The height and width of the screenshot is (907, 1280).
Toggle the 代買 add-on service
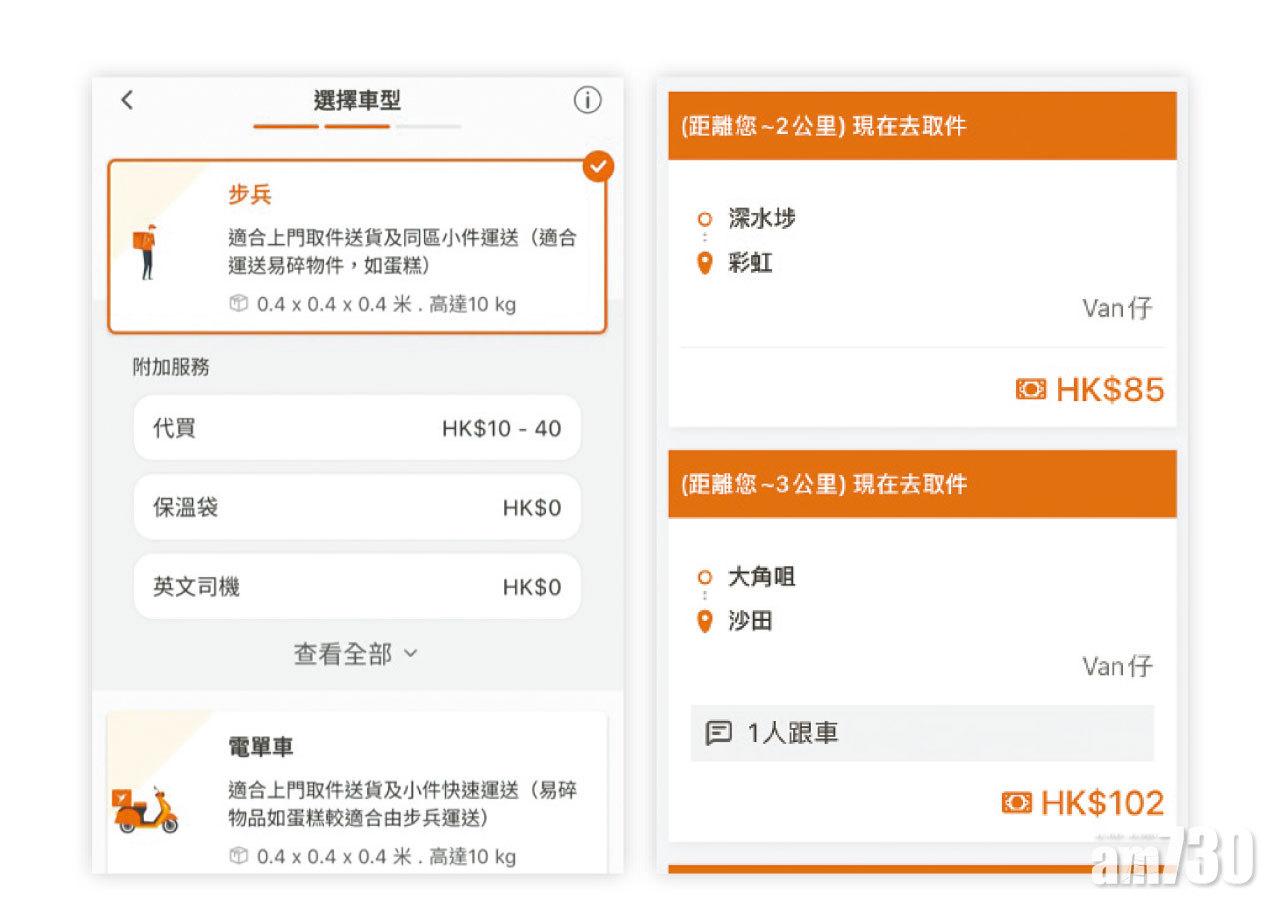pyautogui.click(x=357, y=429)
